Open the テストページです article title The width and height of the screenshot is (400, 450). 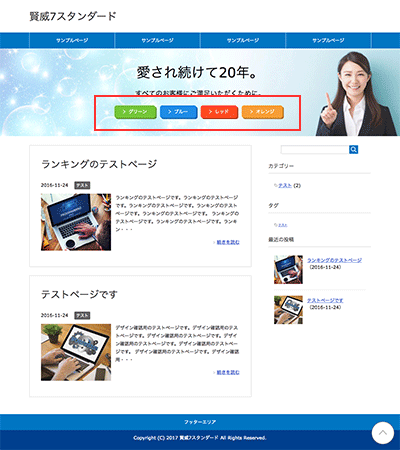pos(79,294)
